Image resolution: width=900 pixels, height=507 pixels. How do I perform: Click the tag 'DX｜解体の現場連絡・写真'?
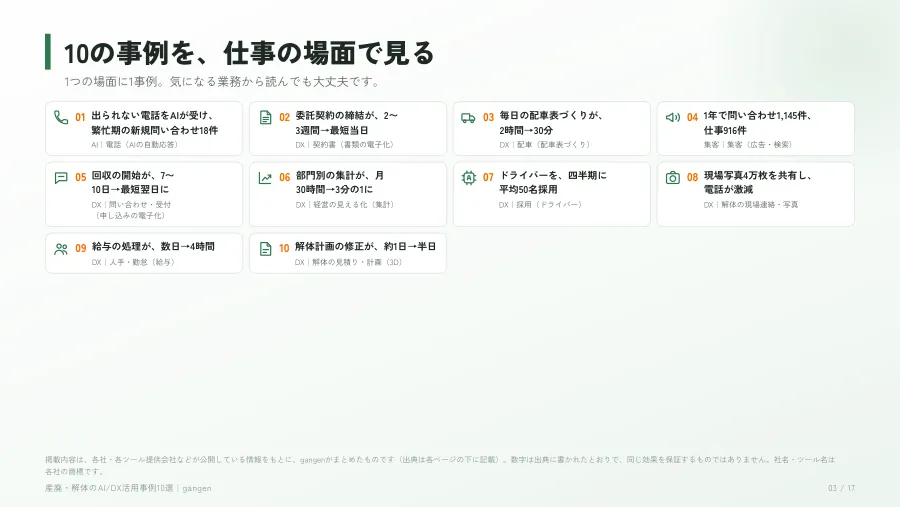[751, 204]
